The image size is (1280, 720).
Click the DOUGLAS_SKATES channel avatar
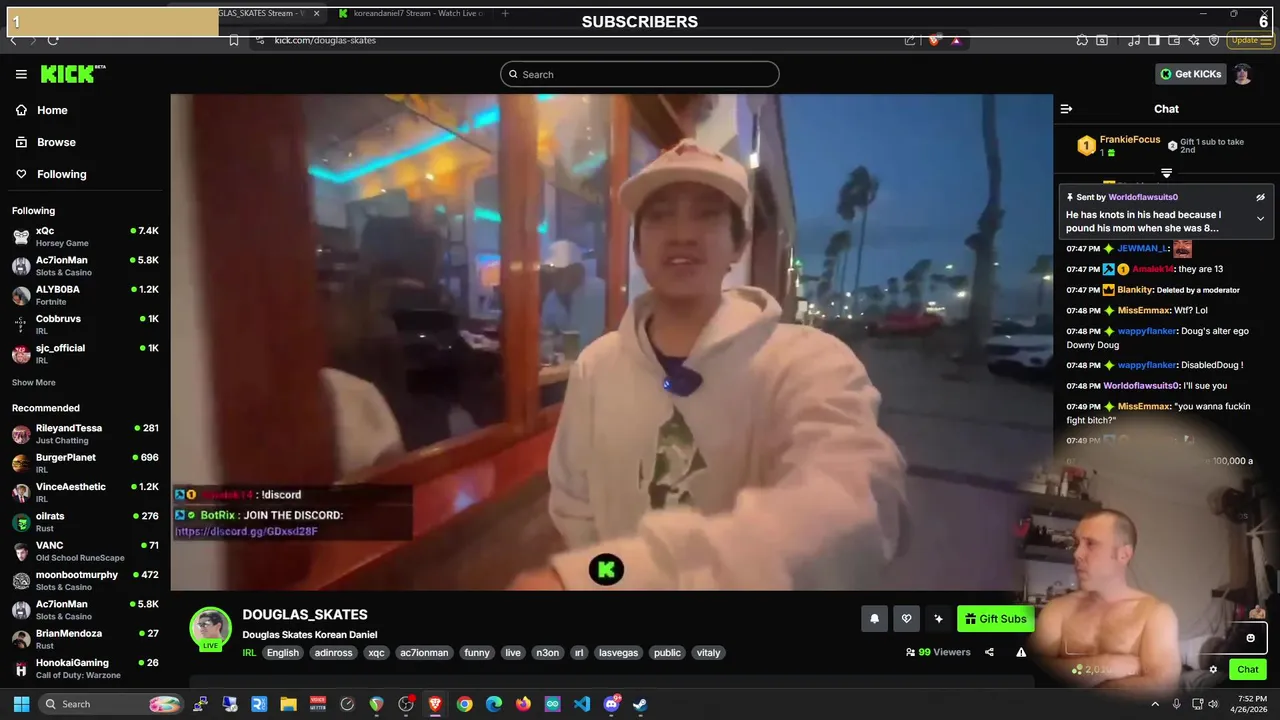point(211,628)
